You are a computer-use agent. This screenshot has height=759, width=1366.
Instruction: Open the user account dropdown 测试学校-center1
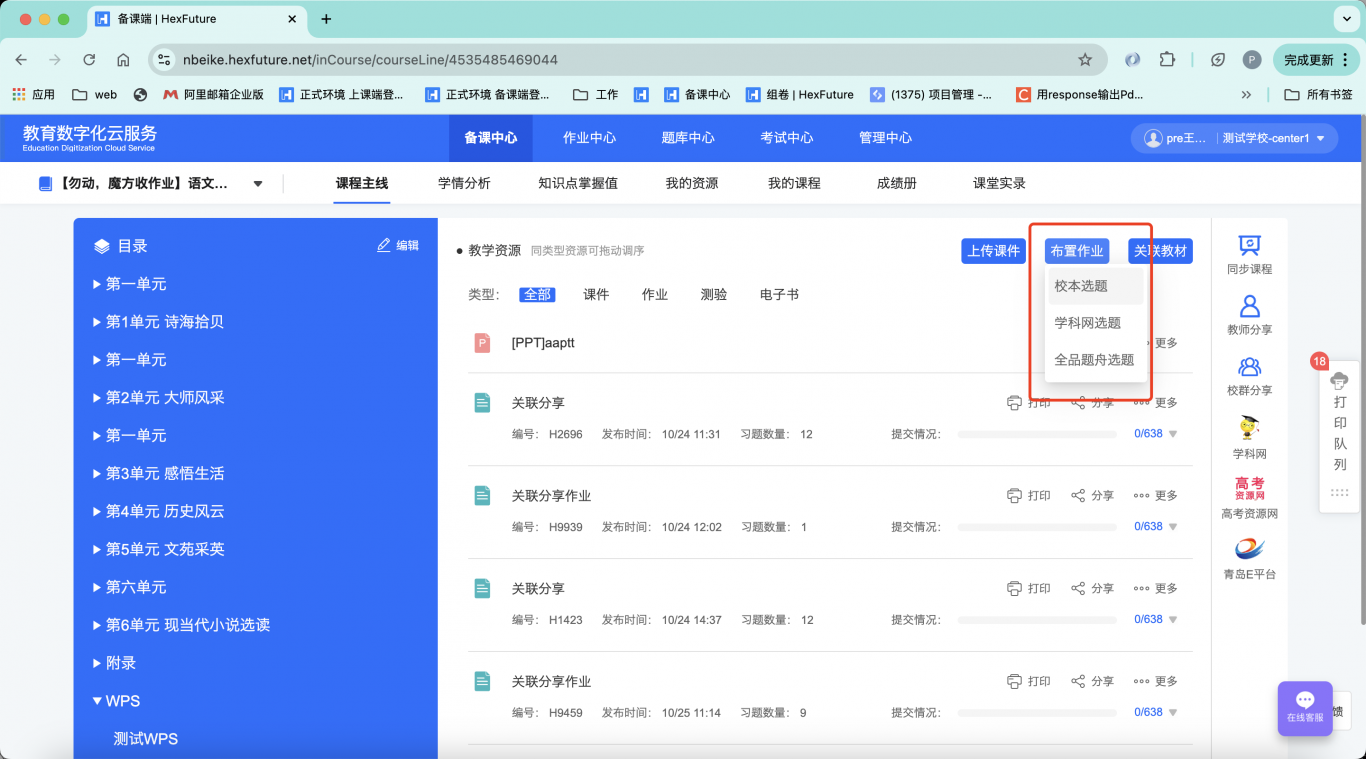(x=1273, y=139)
